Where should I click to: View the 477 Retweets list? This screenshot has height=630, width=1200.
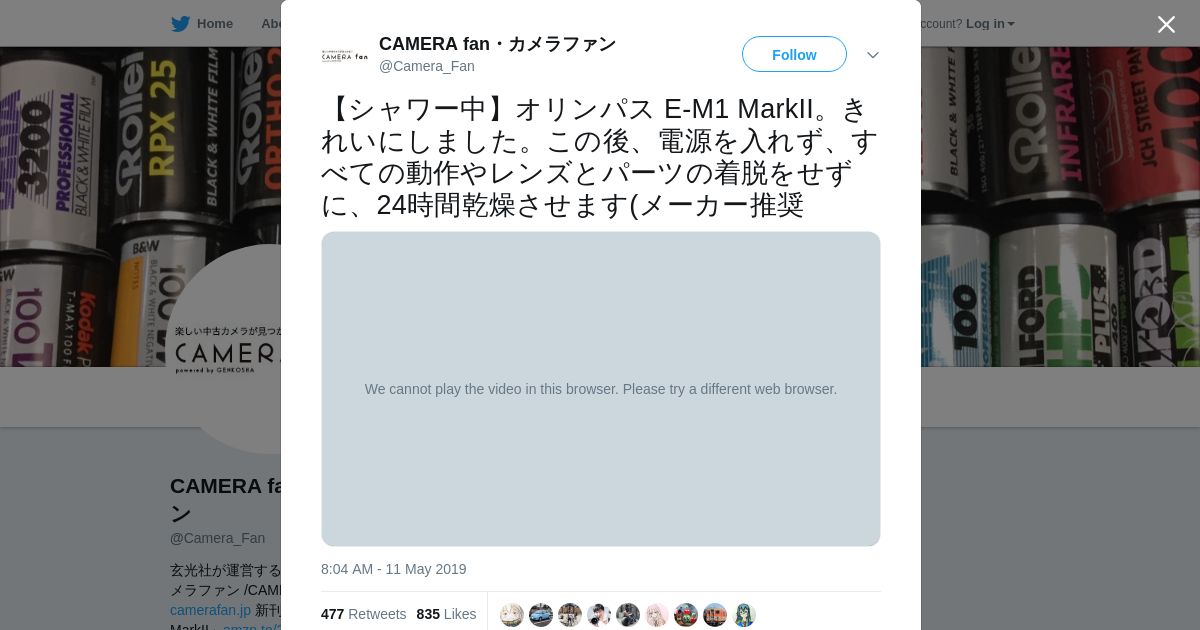(363, 614)
